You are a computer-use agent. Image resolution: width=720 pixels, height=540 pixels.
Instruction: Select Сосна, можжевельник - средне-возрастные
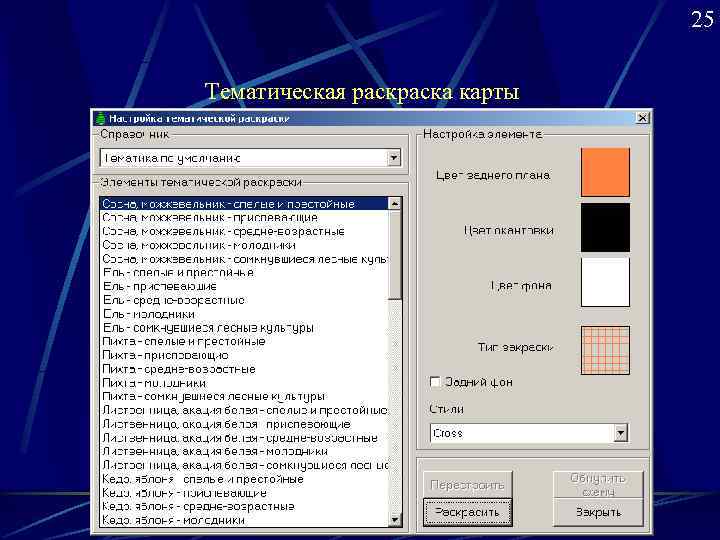[244, 231]
